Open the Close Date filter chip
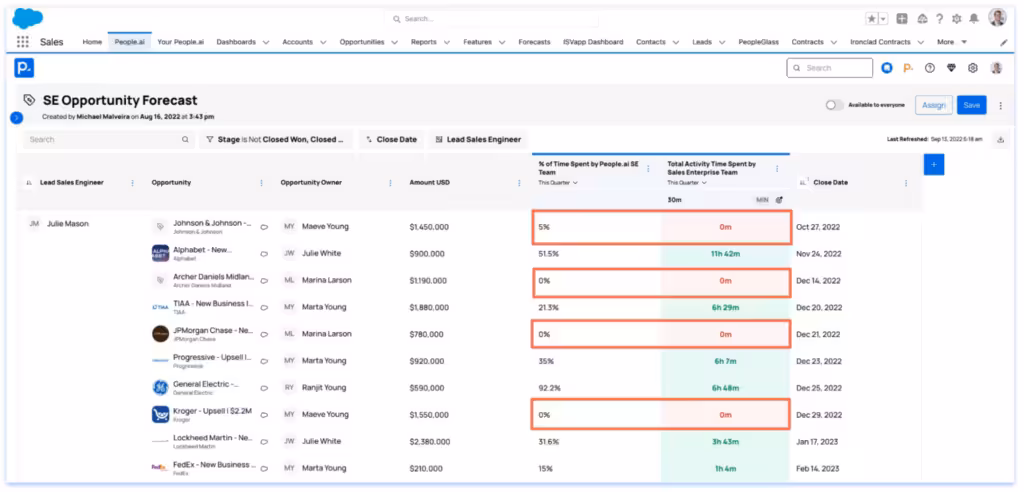 coord(391,139)
